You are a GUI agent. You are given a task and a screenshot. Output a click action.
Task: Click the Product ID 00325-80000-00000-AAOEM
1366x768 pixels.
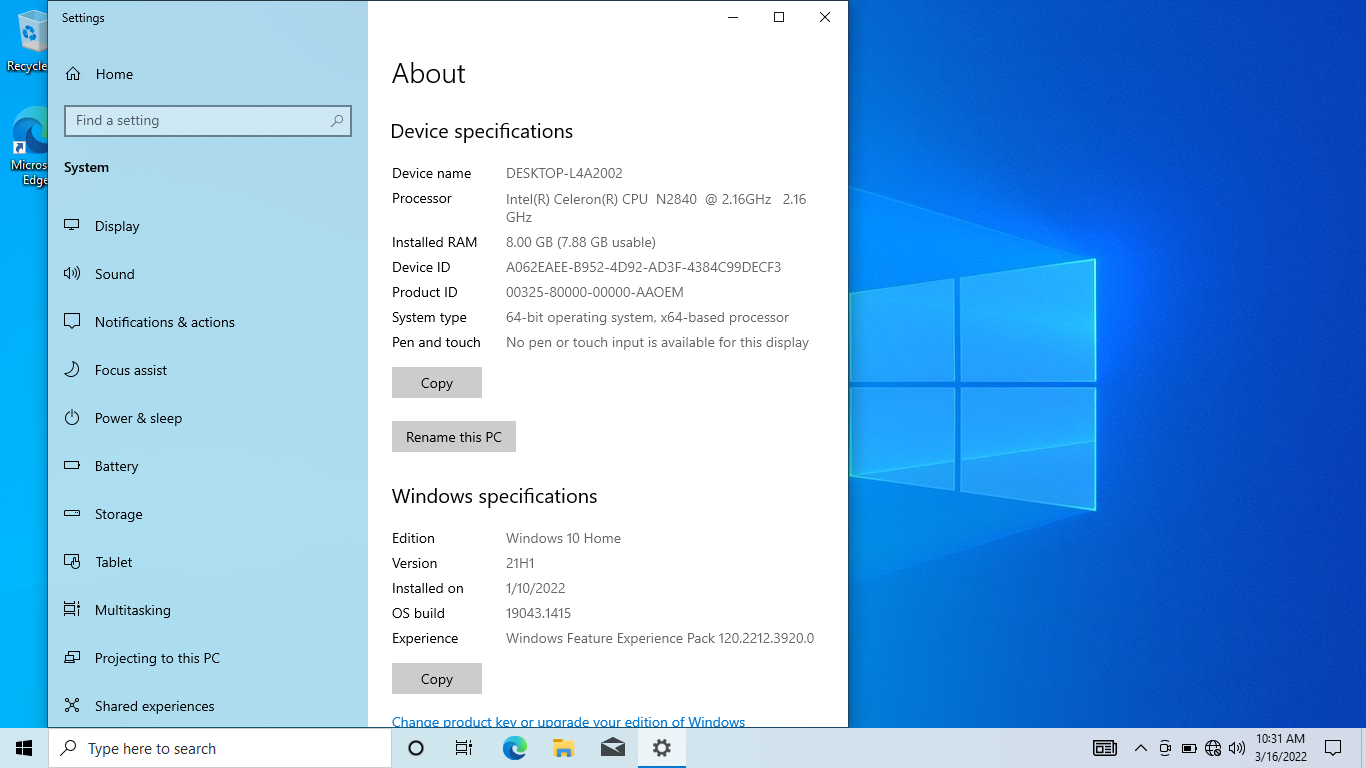tap(595, 292)
